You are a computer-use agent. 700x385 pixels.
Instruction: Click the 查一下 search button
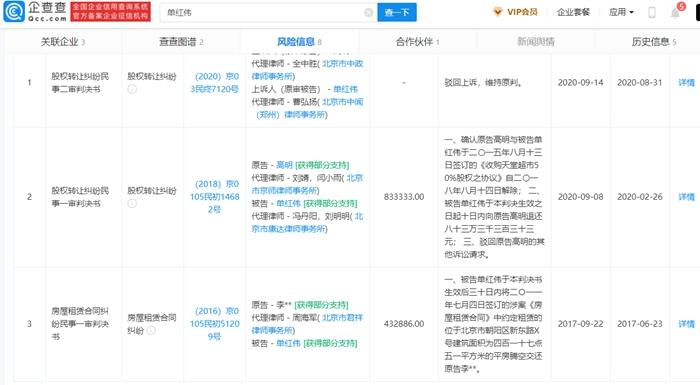[397, 13]
